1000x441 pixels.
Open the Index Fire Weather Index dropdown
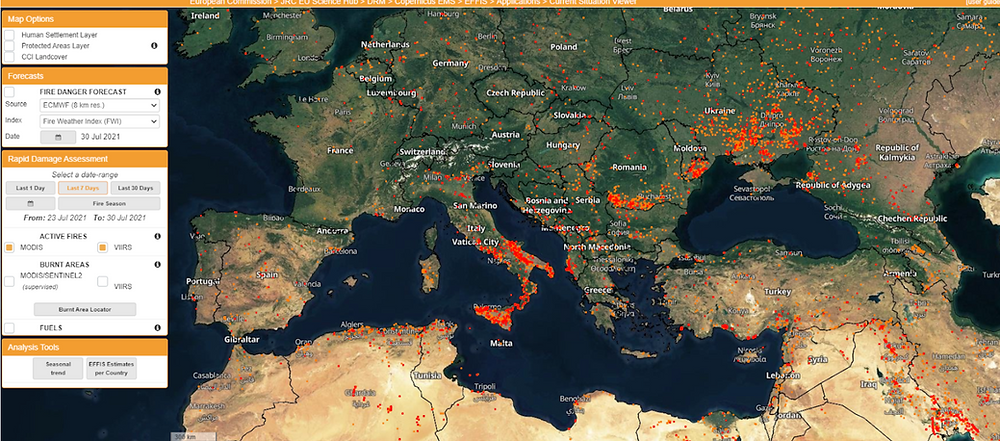pos(99,121)
